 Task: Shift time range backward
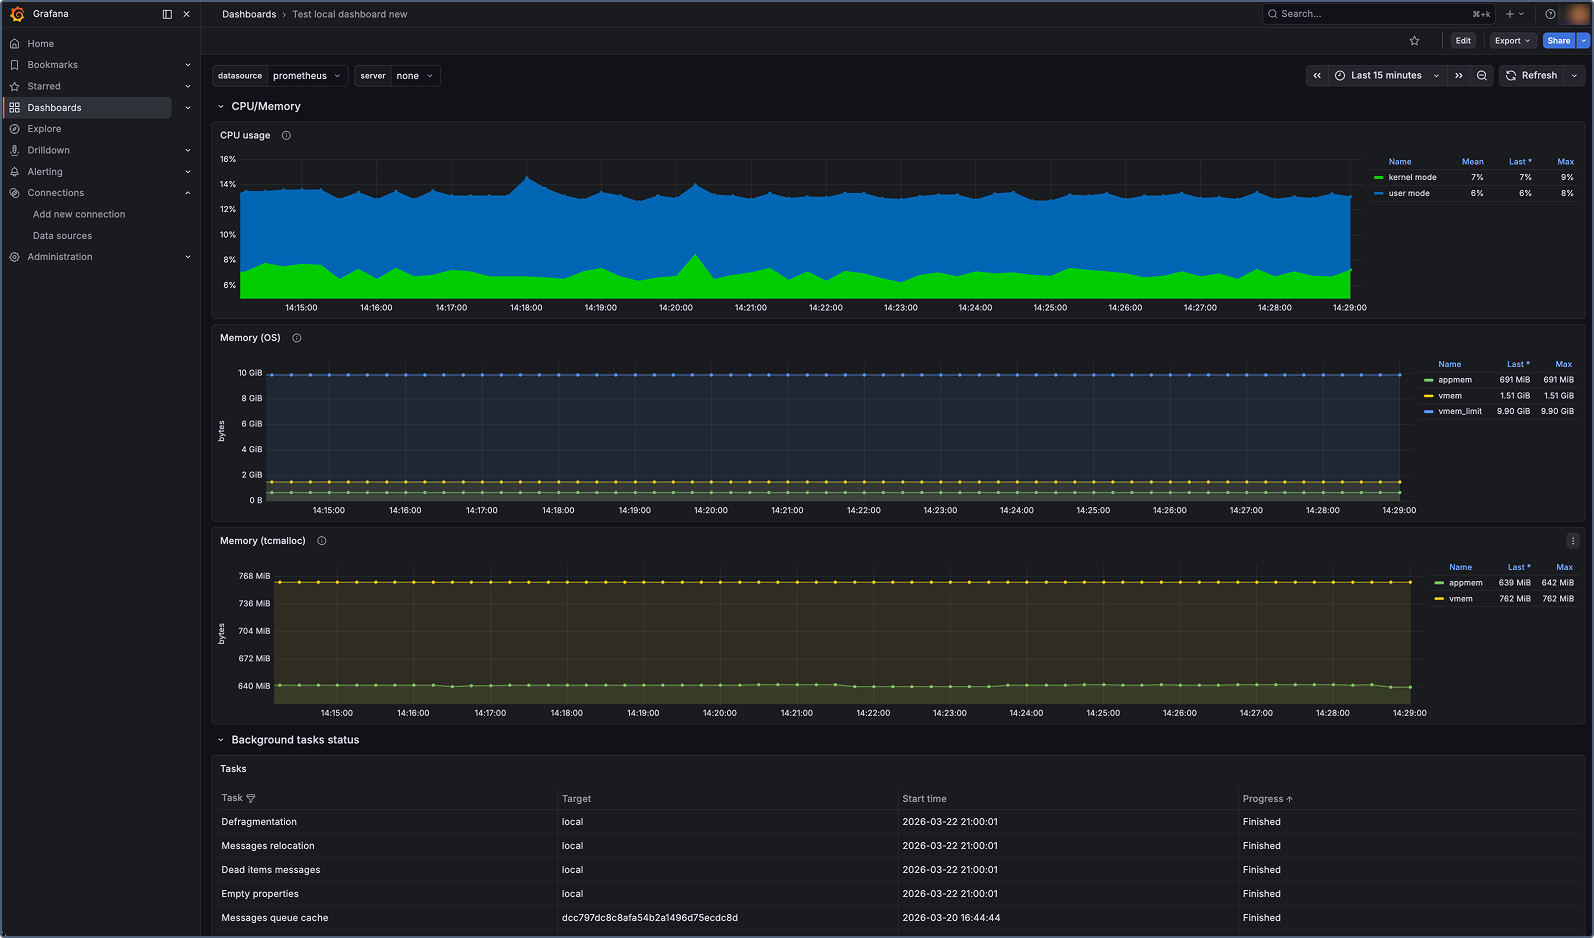[1317, 76]
